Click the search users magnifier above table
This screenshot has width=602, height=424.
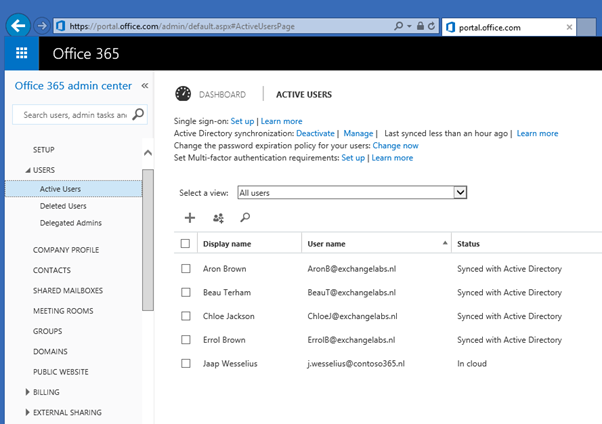click(x=245, y=217)
